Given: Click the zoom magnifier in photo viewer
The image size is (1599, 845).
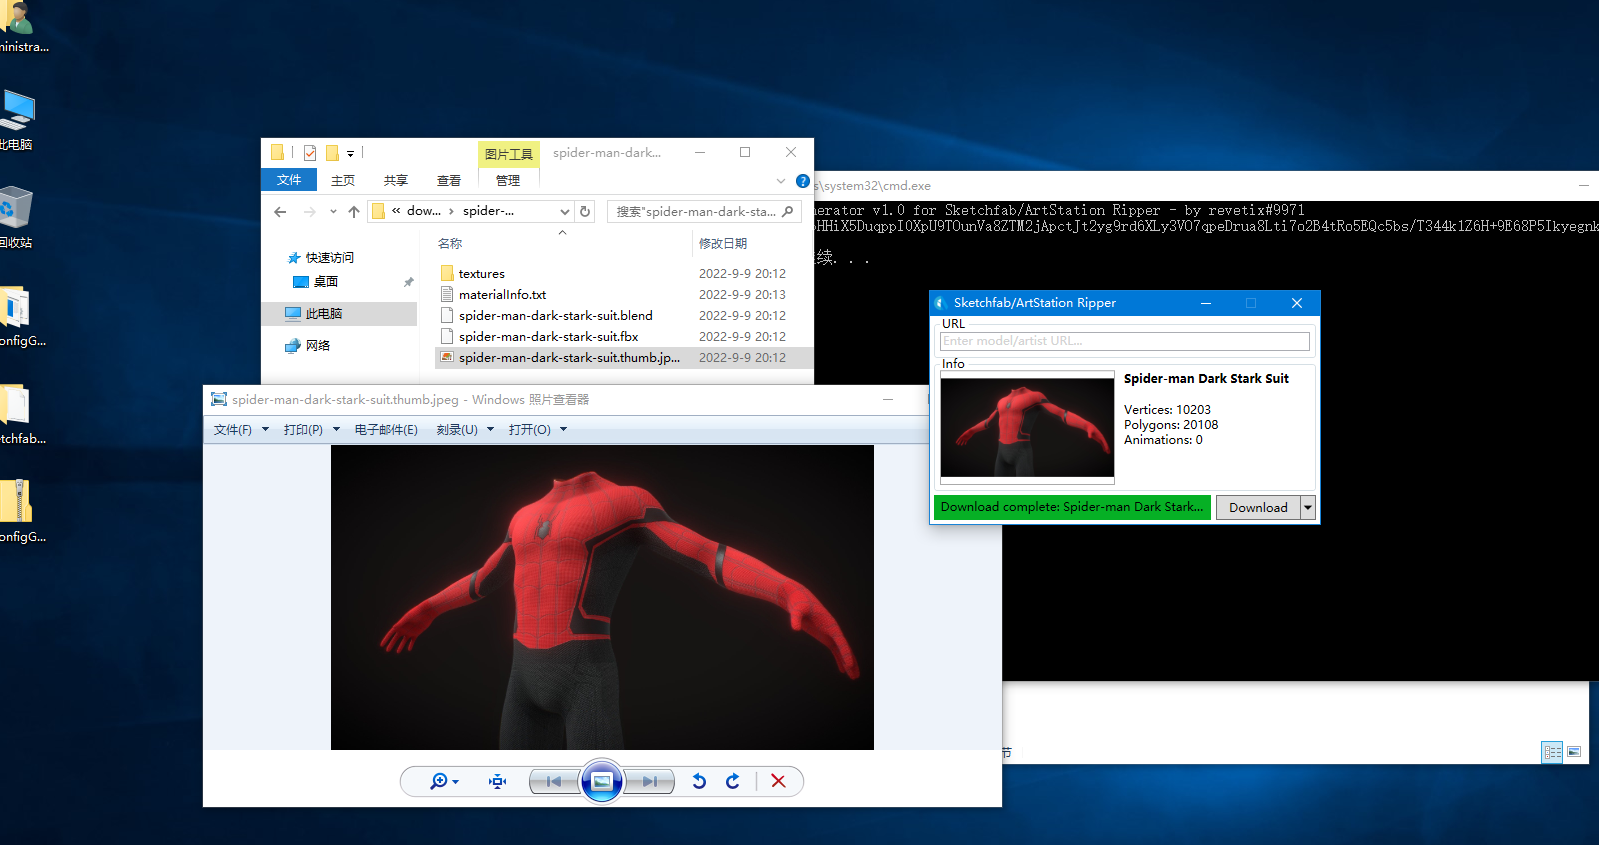Looking at the screenshot, I should (444, 782).
